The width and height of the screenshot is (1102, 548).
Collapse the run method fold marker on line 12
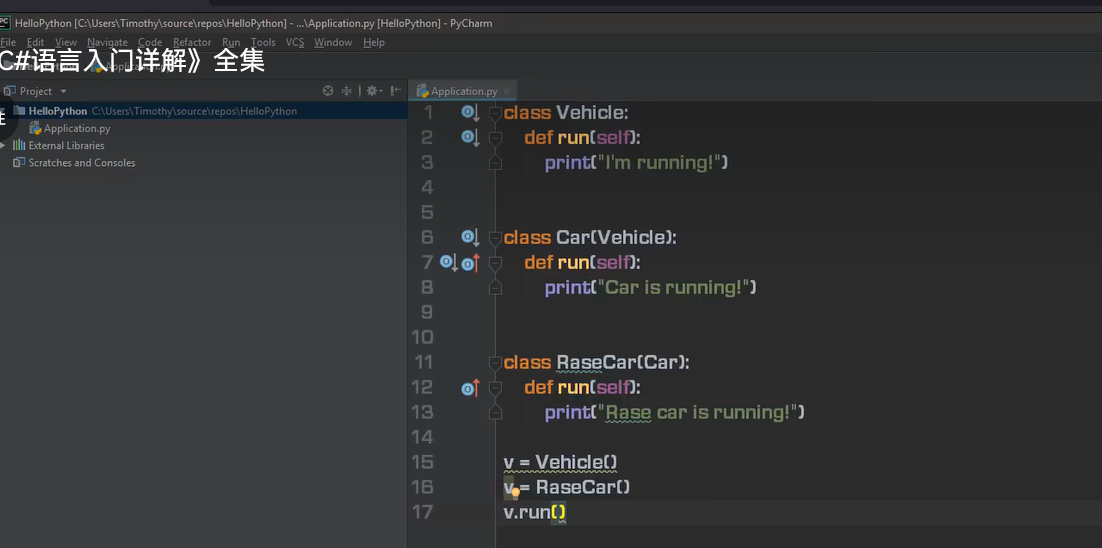pos(495,388)
